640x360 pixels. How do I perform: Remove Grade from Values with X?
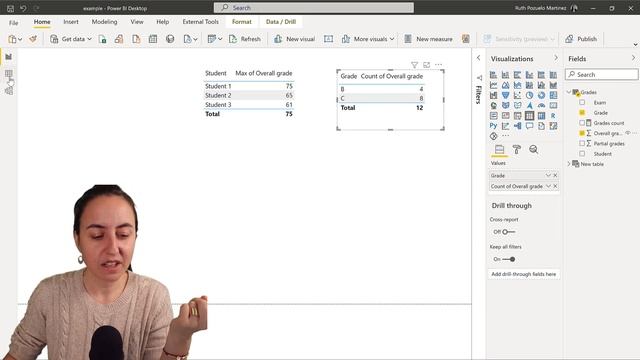point(555,175)
